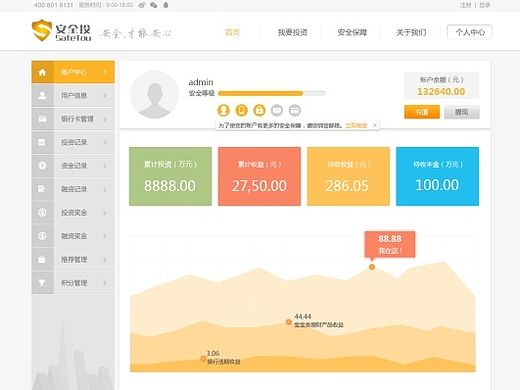Click the round icon beside 投资奖金
Screen dimensions: 520x390
pos(42,212)
